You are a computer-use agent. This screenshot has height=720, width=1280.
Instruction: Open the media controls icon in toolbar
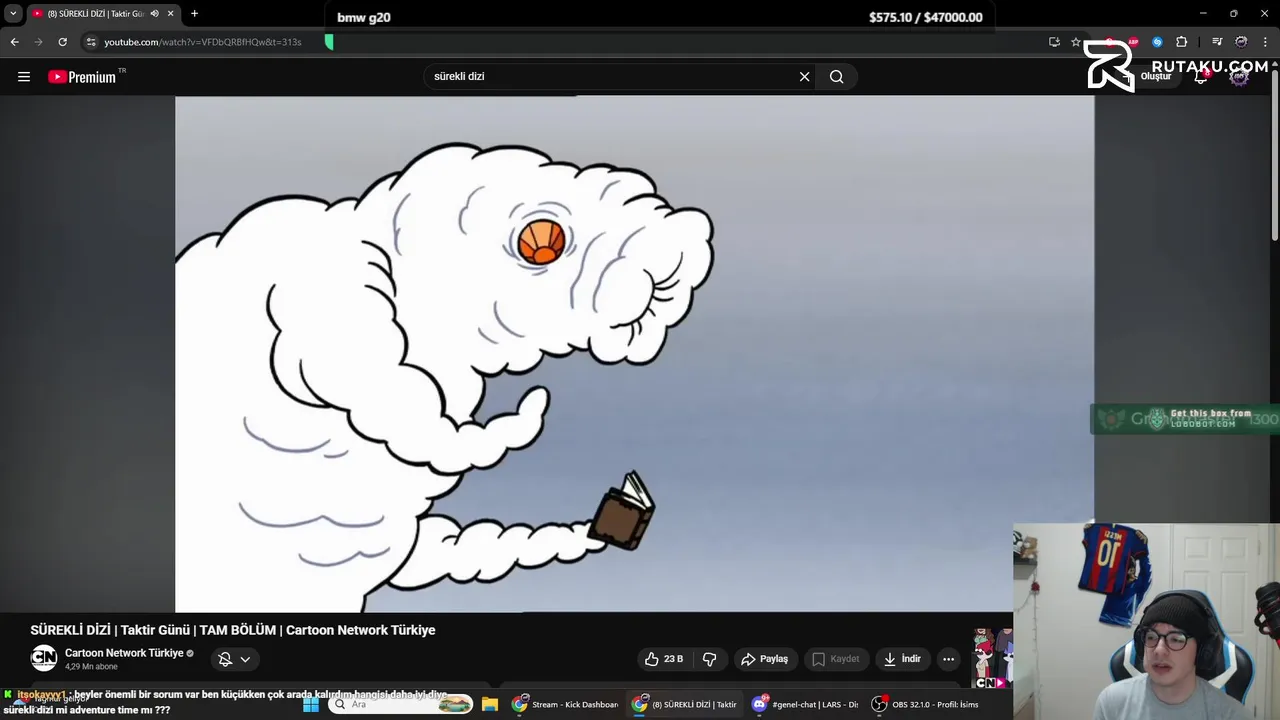1217,42
